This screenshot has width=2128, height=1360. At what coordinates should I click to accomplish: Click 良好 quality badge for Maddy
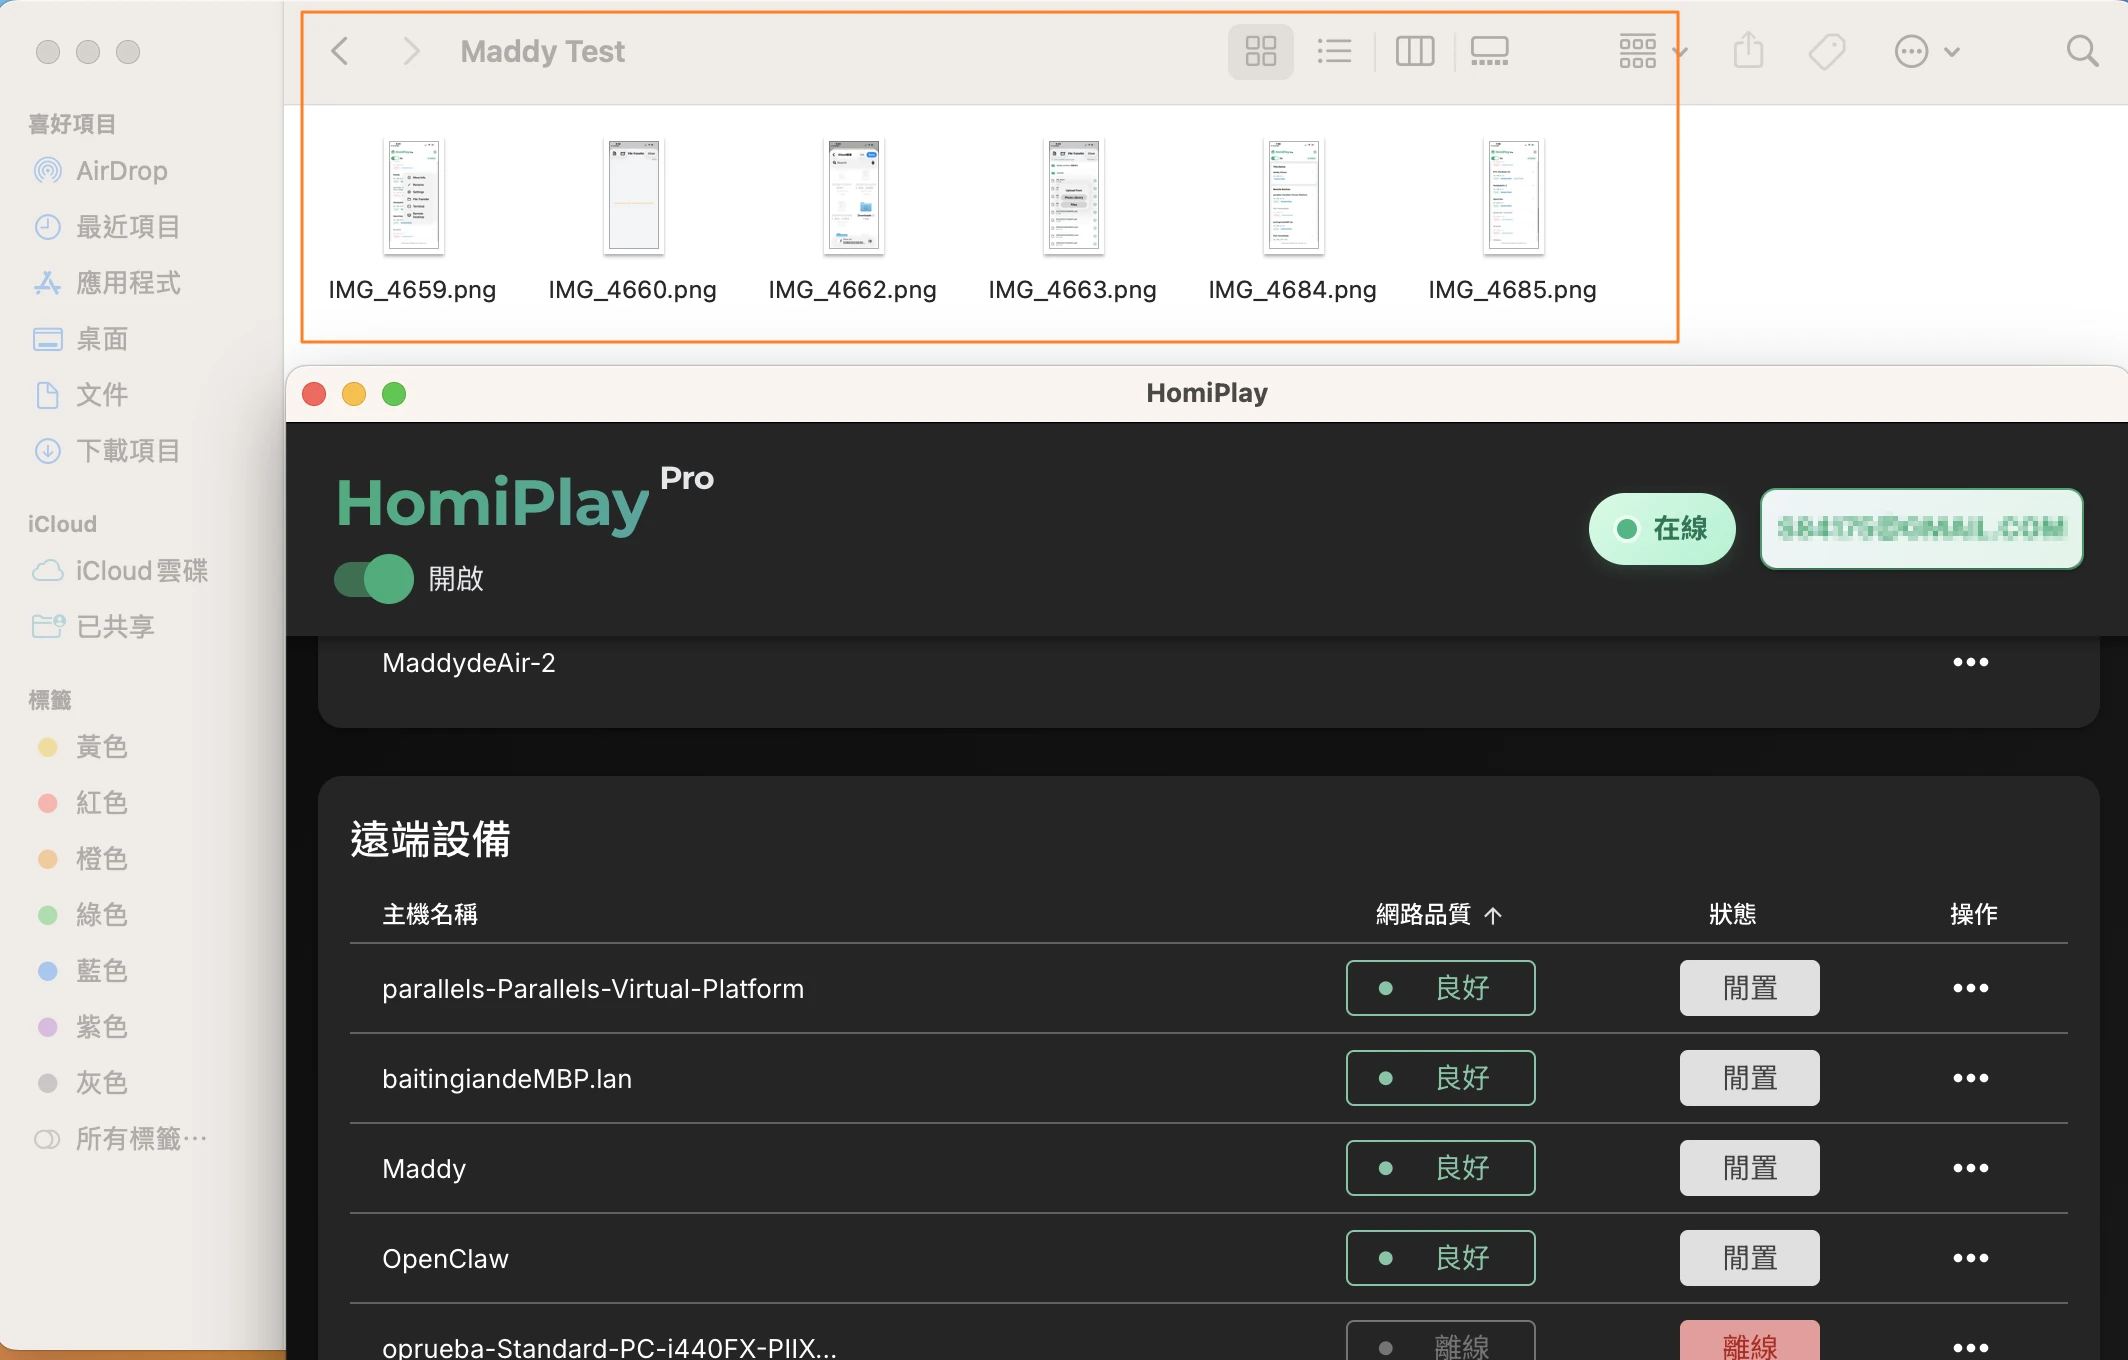pos(1440,1168)
